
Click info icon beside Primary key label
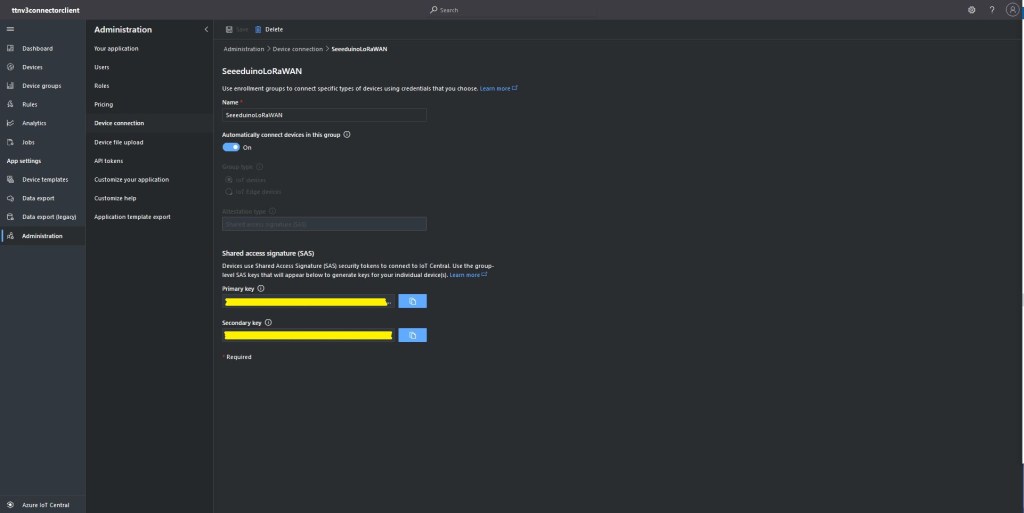tap(261, 288)
